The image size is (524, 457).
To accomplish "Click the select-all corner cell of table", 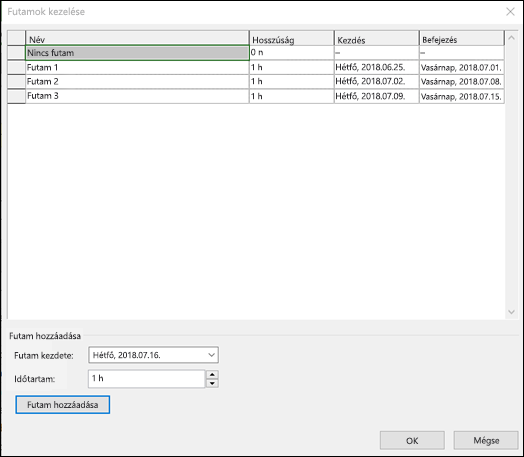I will [16, 38].
